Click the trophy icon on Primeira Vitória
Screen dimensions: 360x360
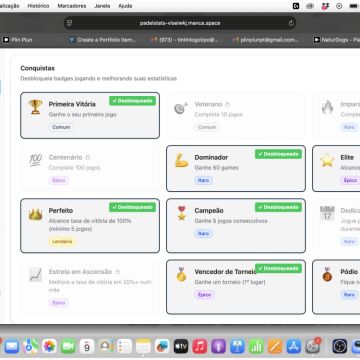35,107
